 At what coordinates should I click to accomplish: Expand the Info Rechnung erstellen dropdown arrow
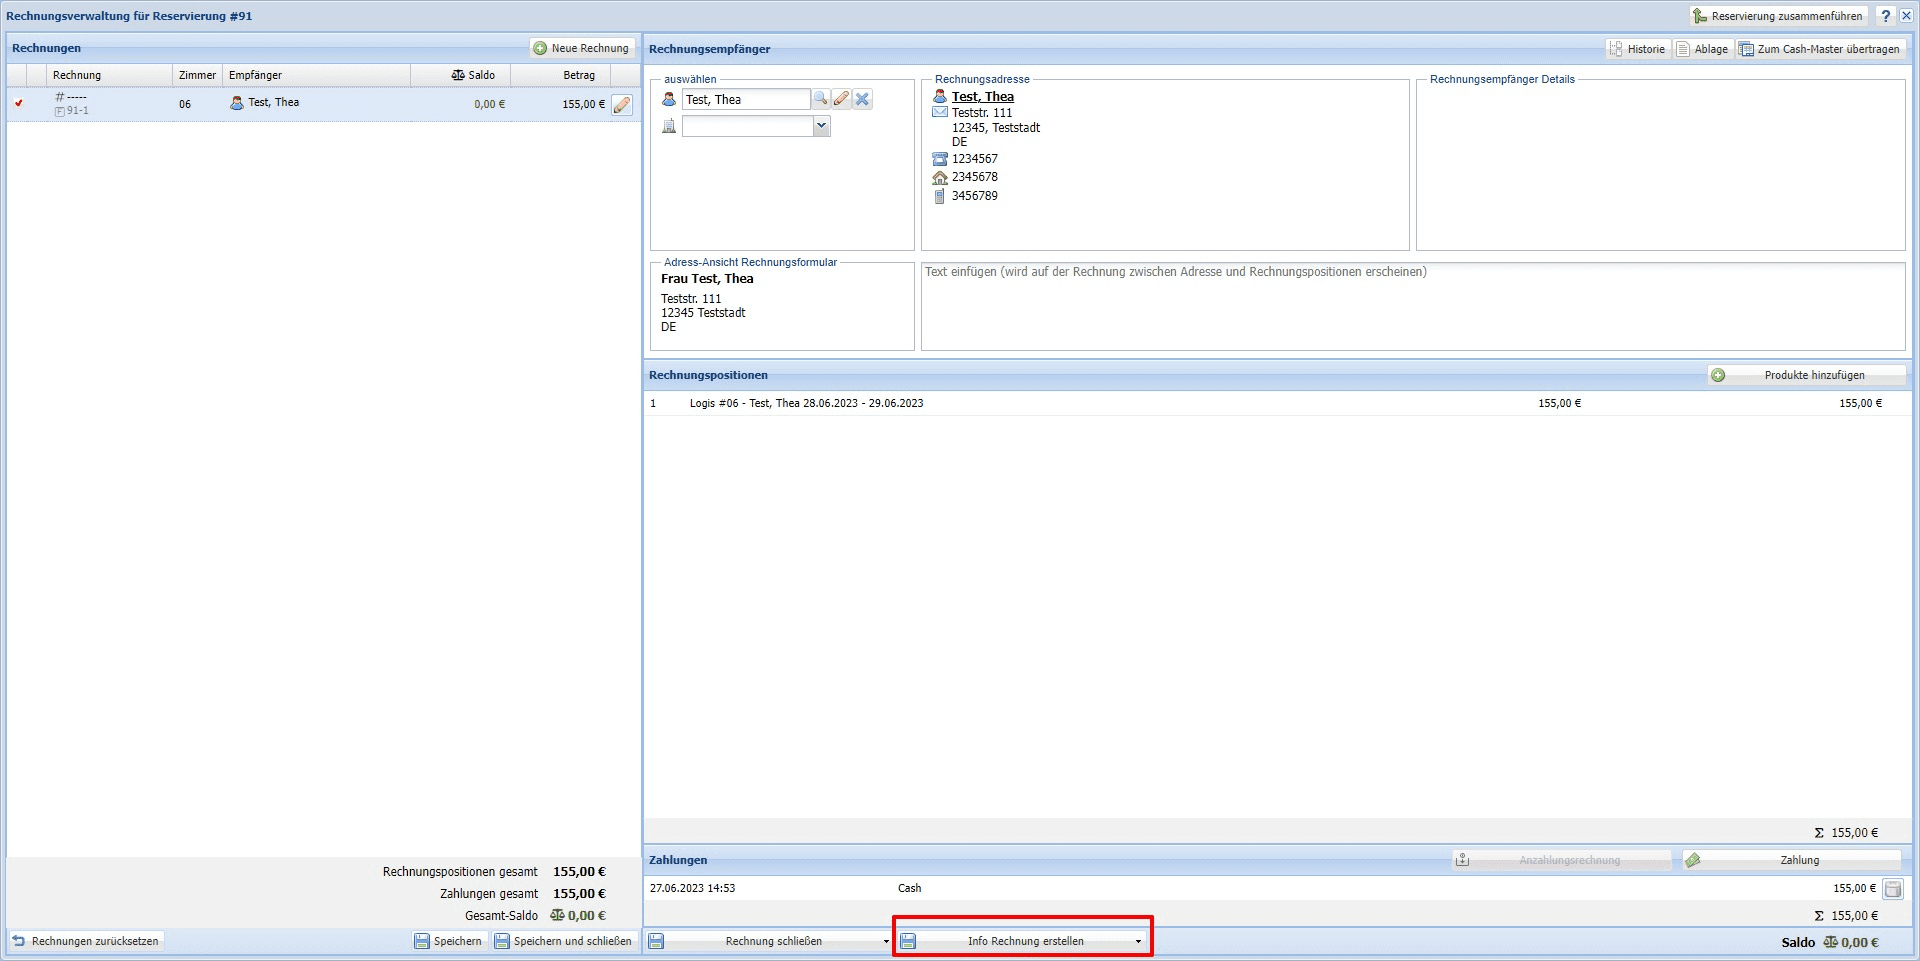[1138, 942]
